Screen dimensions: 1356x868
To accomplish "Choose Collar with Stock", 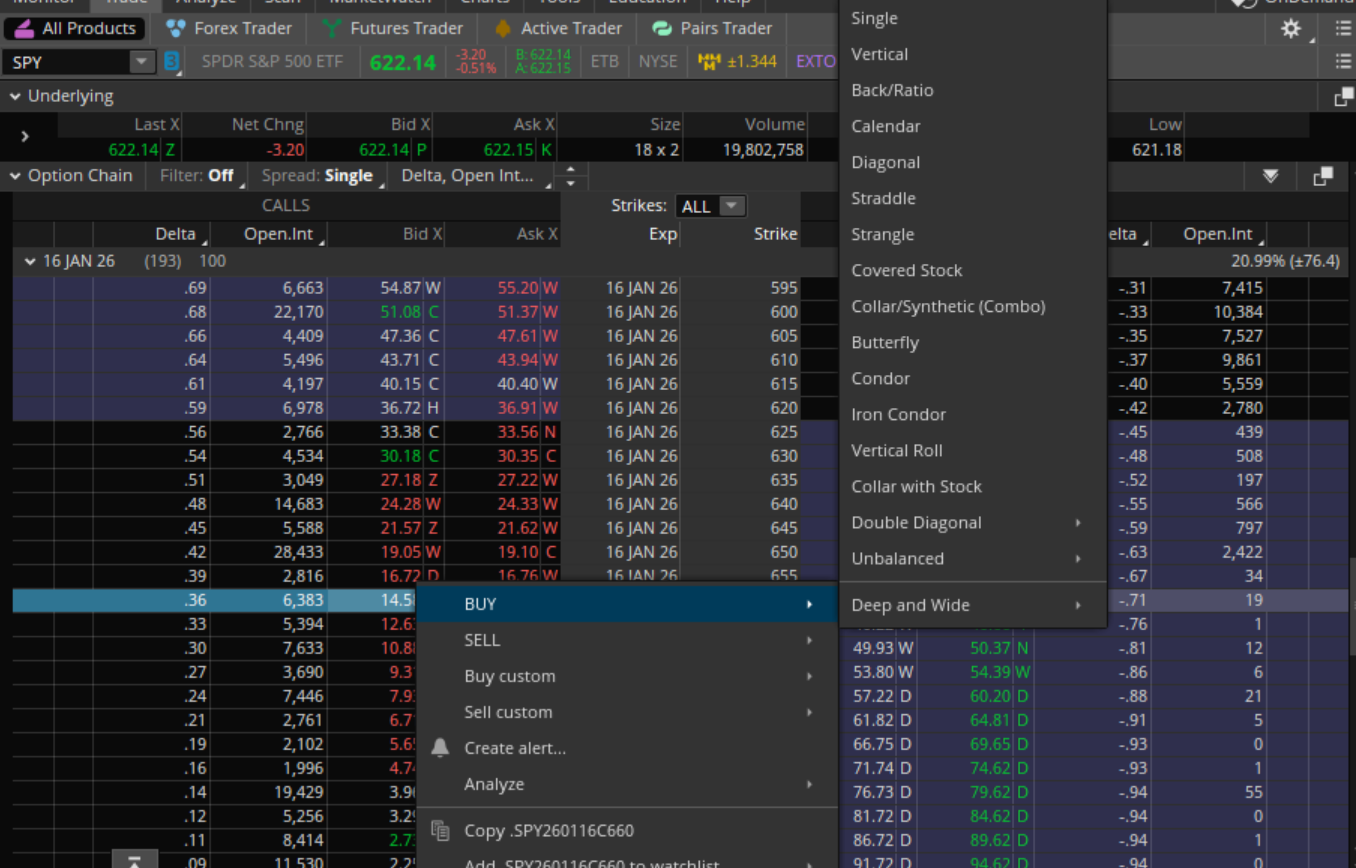I will 972,486.
